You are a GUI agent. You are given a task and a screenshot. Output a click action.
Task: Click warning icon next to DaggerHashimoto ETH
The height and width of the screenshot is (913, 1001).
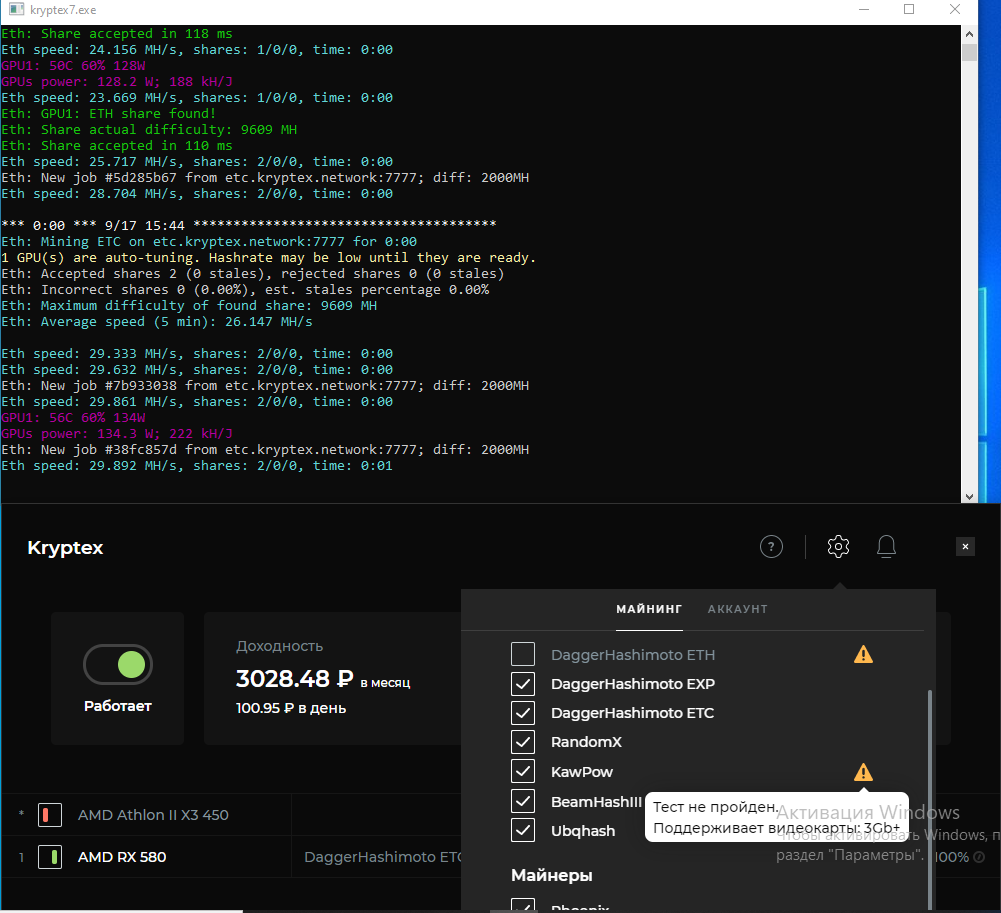point(863,655)
